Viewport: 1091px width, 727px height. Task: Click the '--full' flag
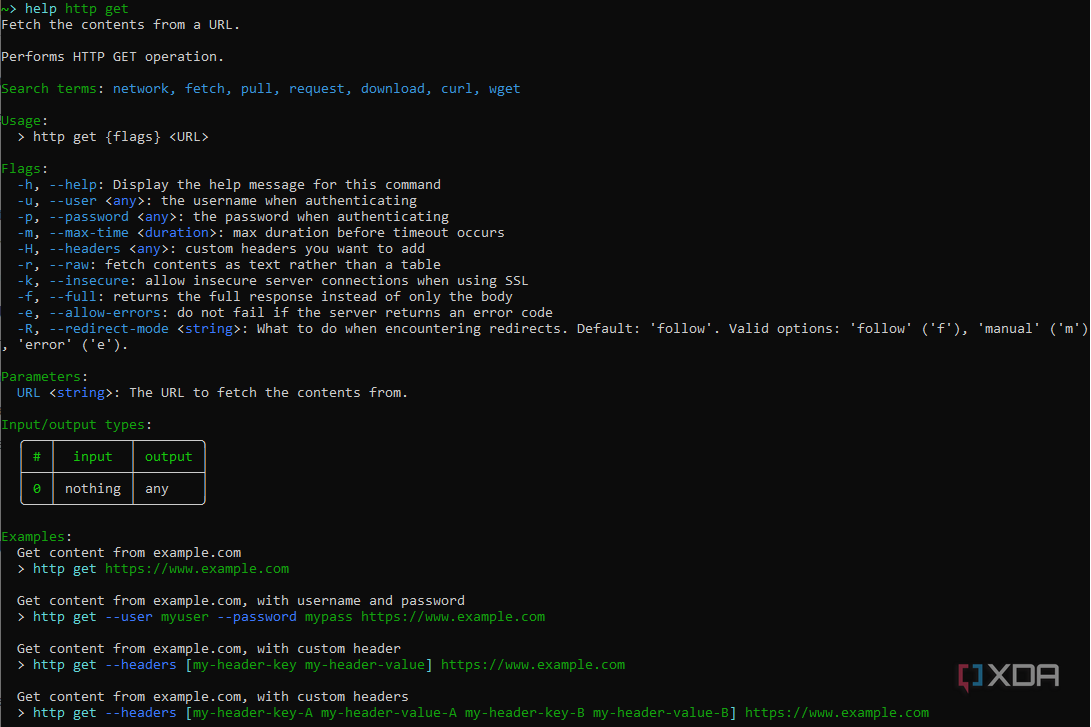tap(73, 296)
